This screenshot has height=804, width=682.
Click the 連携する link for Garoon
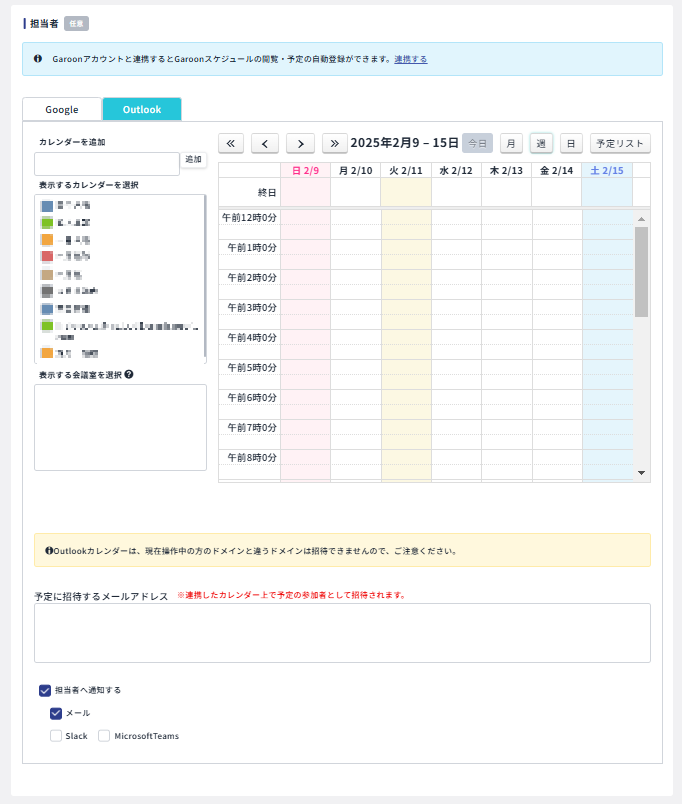pos(410,59)
